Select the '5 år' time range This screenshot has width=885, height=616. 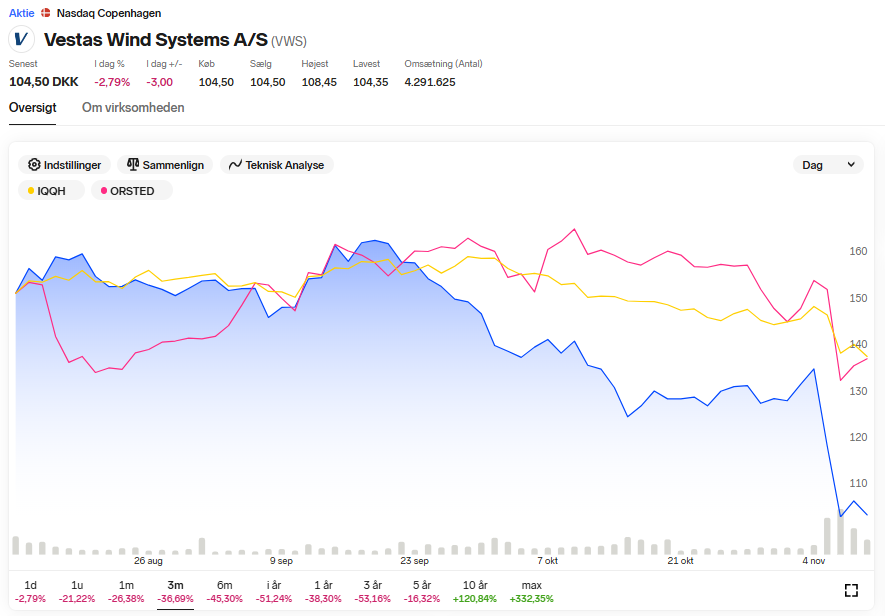(422, 591)
